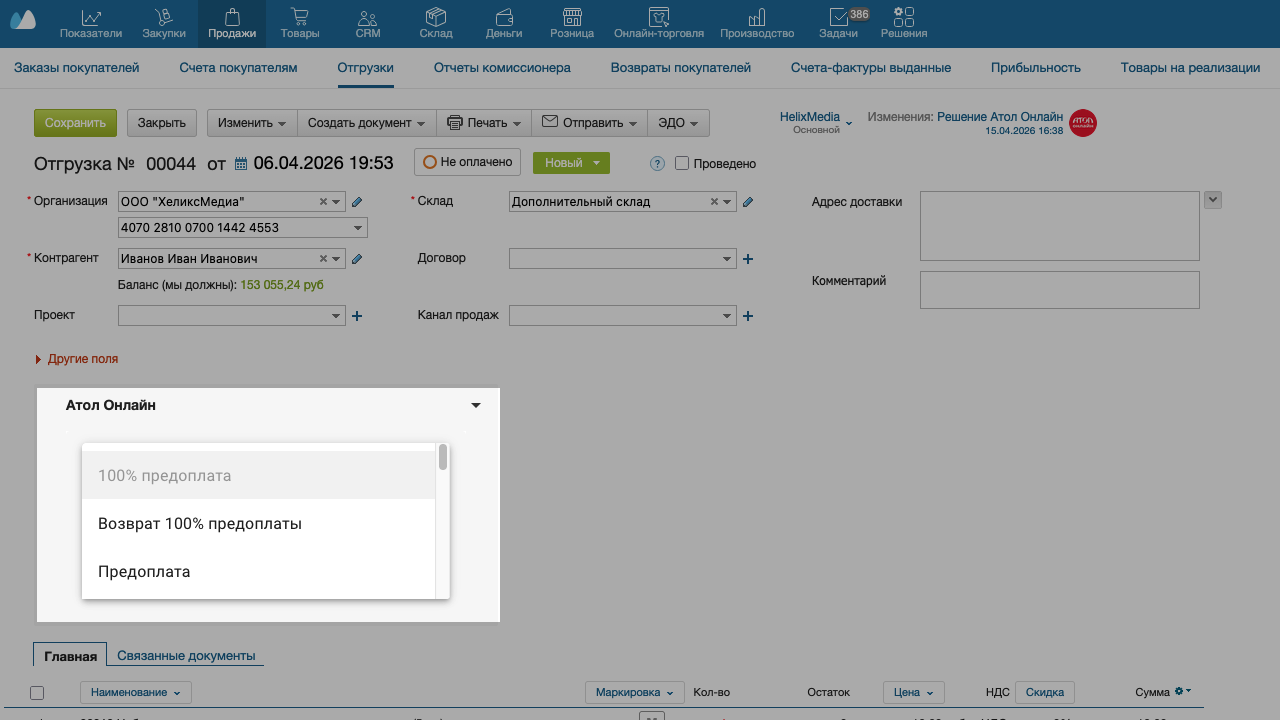Tick the select-all checkbox in table header
Image resolution: width=1280 pixels, height=720 pixels.
[37, 693]
